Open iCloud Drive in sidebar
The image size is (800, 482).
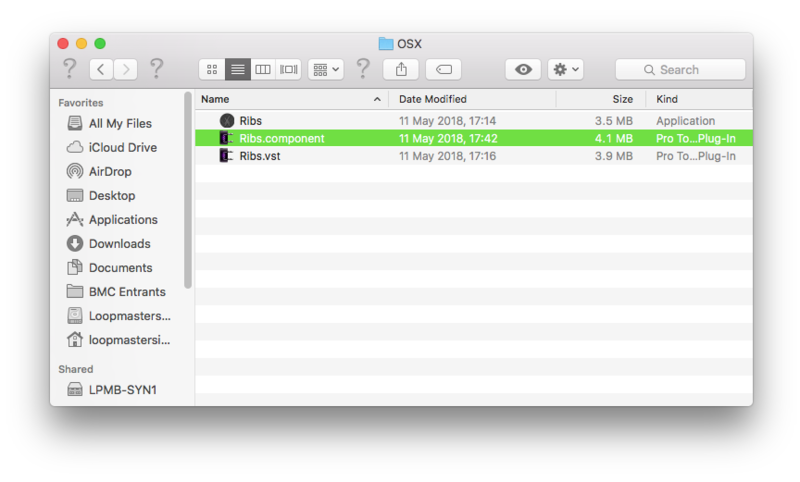122,147
